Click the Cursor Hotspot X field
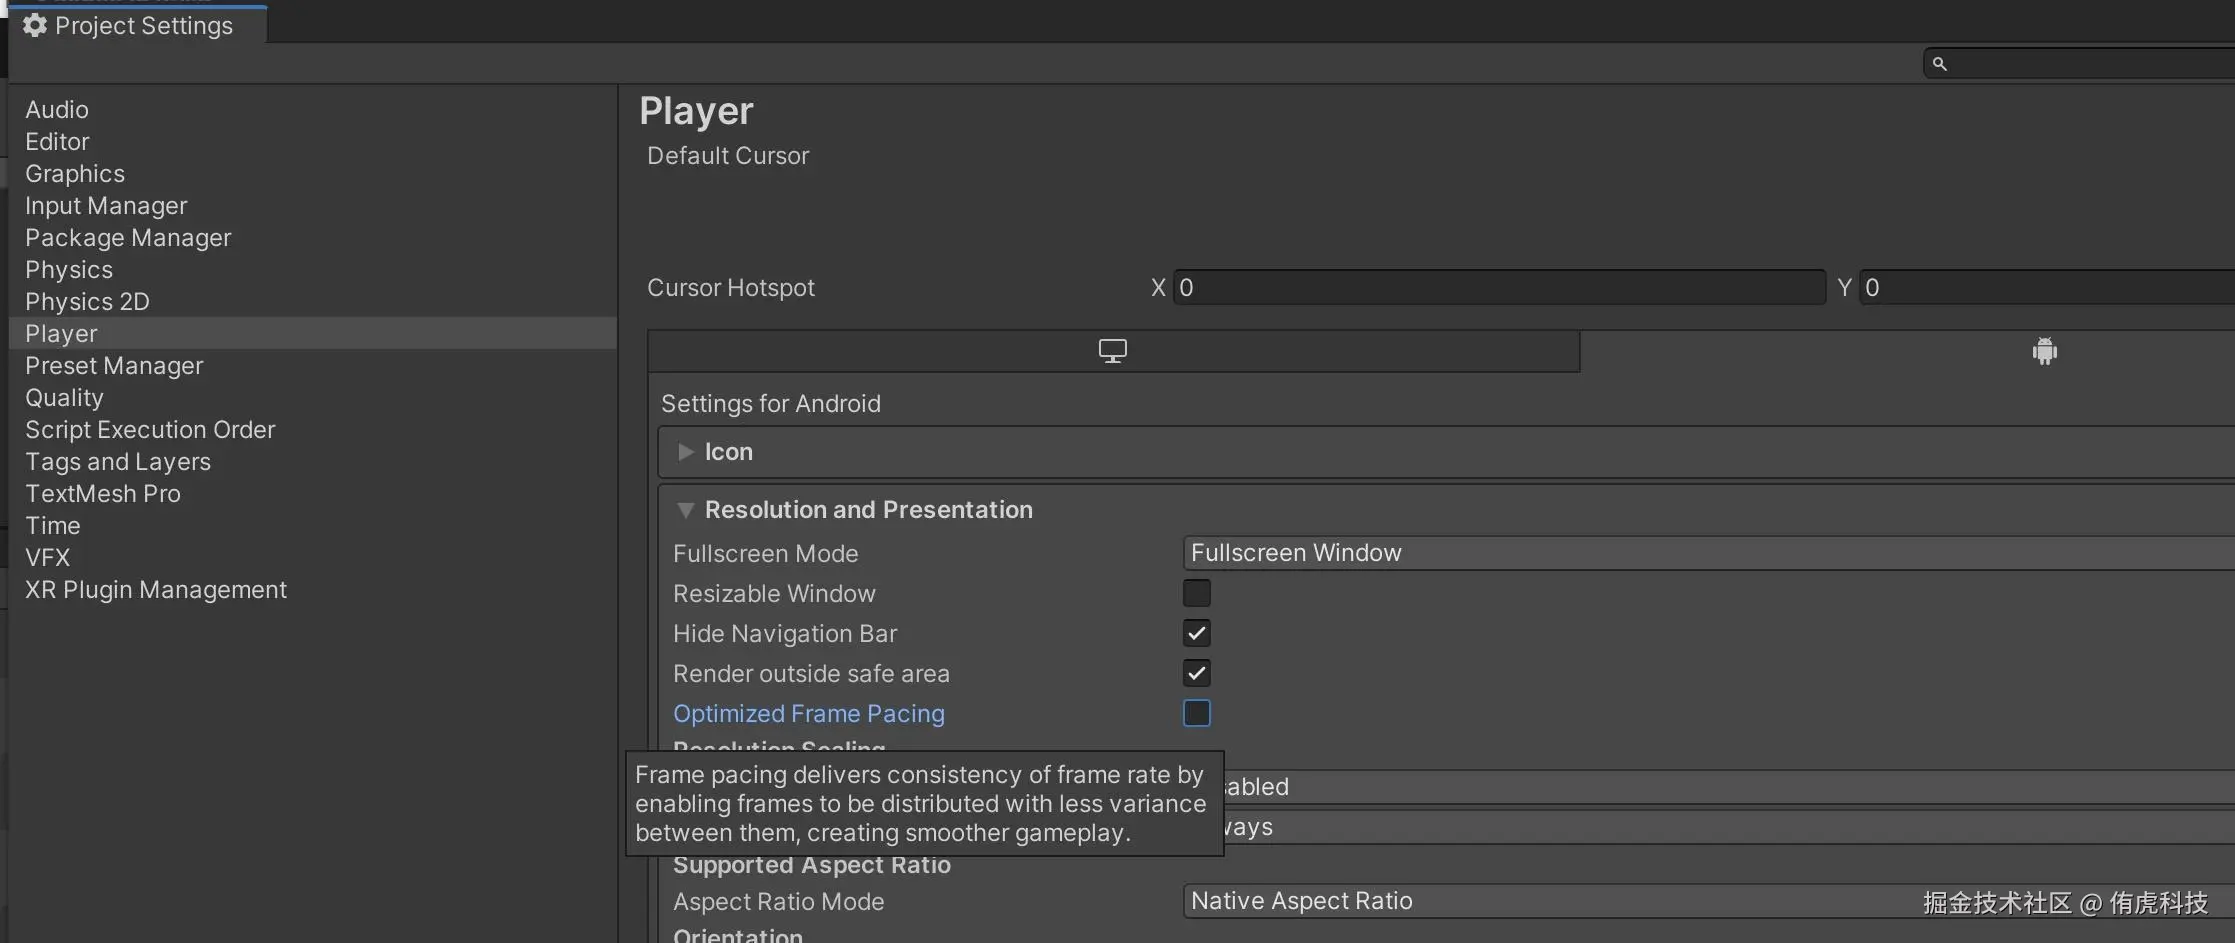Image resolution: width=2235 pixels, height=943 pixels. click(1498, 288)
